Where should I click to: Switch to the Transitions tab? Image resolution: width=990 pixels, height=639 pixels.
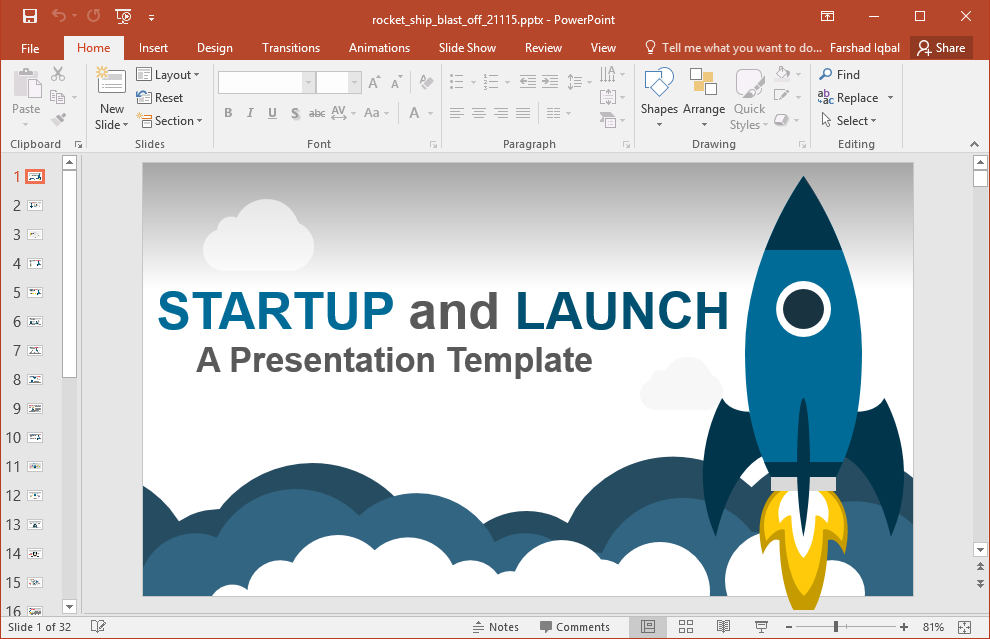point(291,48)
